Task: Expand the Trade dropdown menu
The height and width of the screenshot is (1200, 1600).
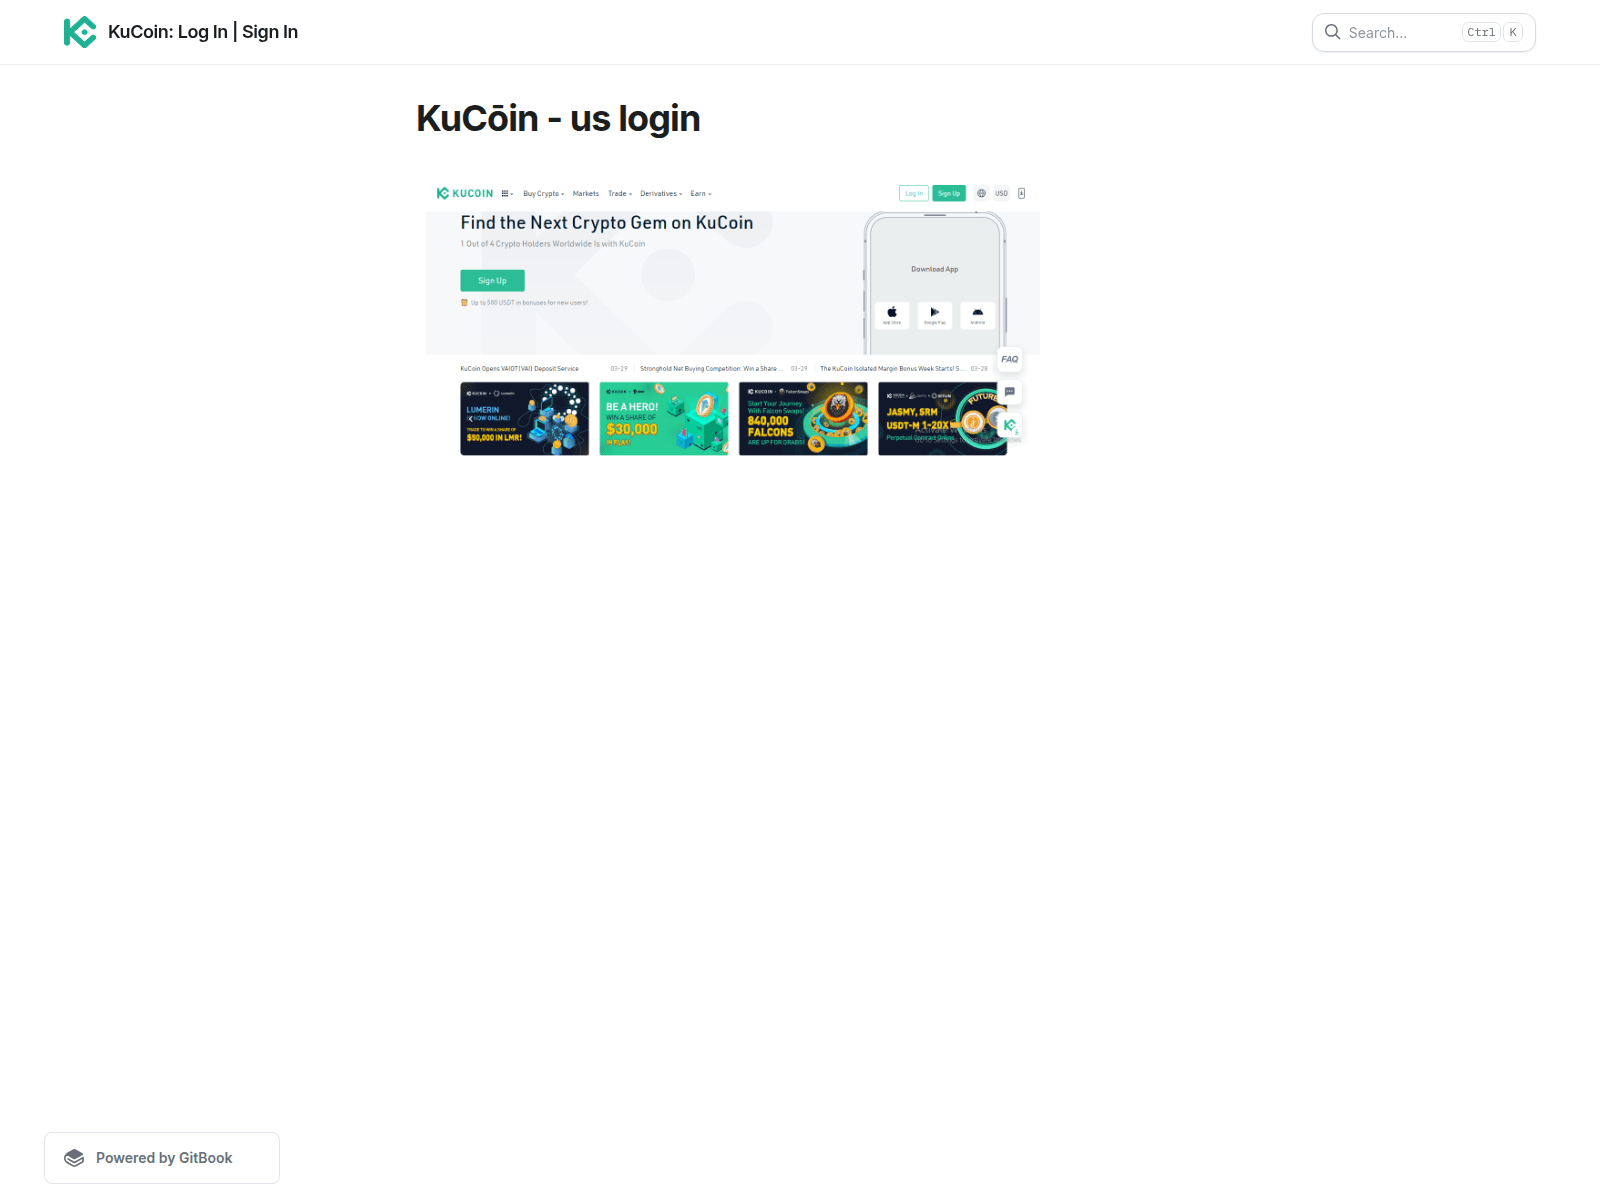Action: [x=620, y=194]
